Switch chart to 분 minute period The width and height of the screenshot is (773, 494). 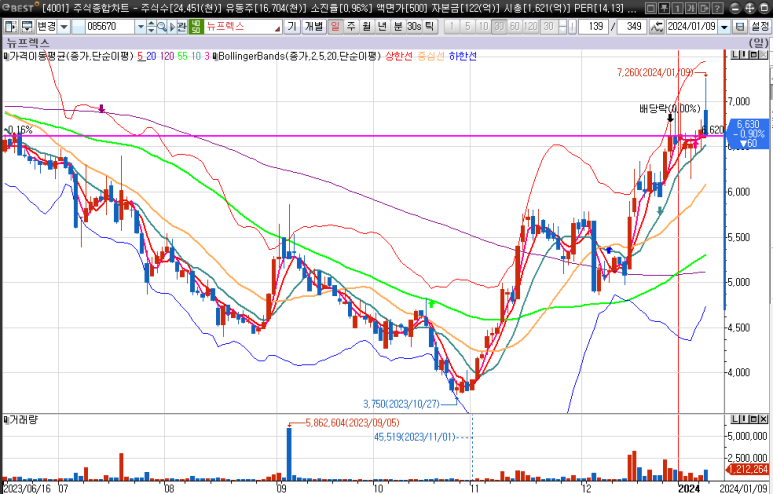399,27
